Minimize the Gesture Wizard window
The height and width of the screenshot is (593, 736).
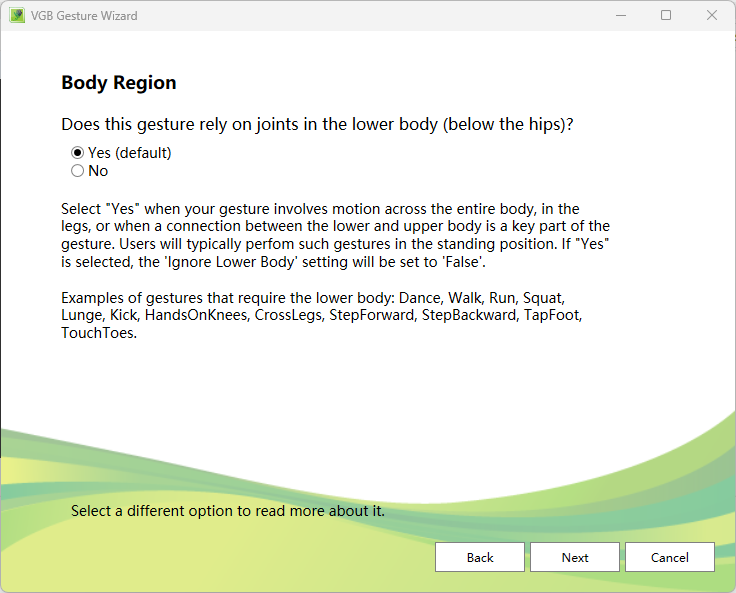620,16
